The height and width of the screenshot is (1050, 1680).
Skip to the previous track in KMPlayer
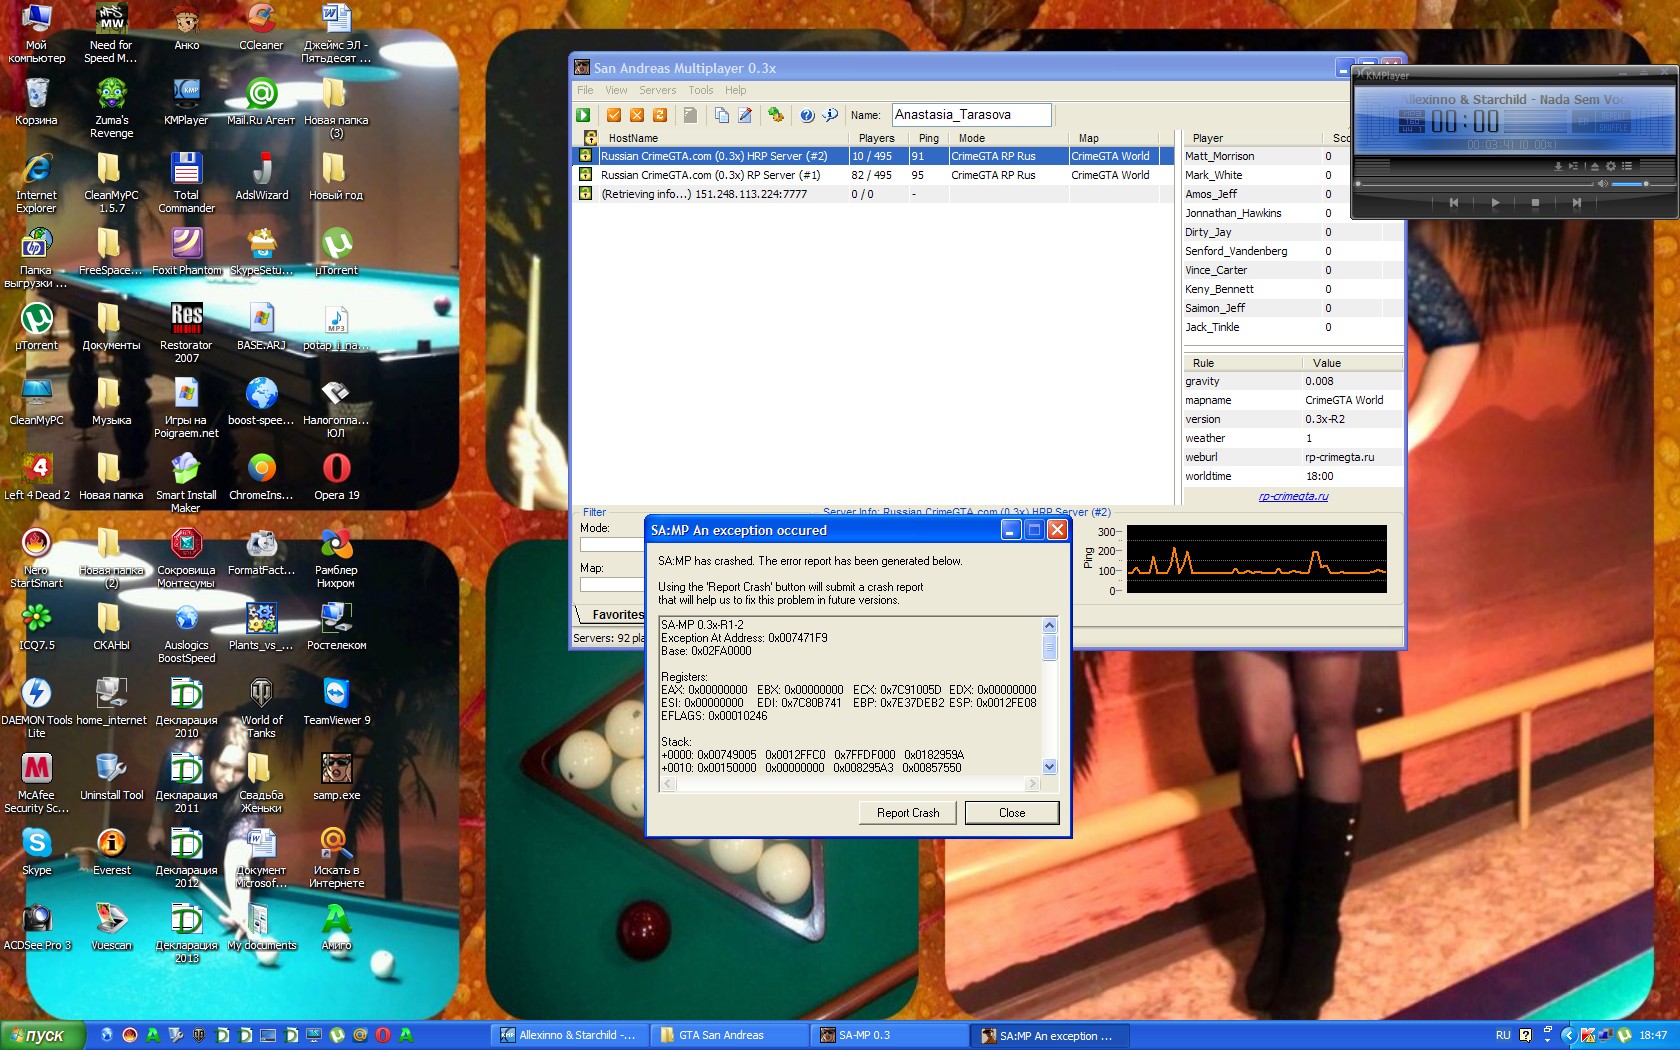coord(1454,203)
